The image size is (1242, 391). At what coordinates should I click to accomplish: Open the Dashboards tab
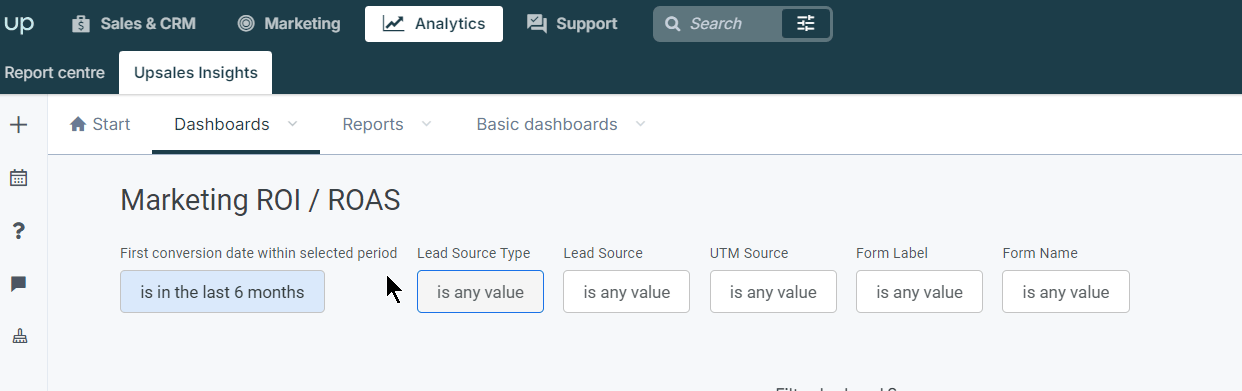(222, 125)
